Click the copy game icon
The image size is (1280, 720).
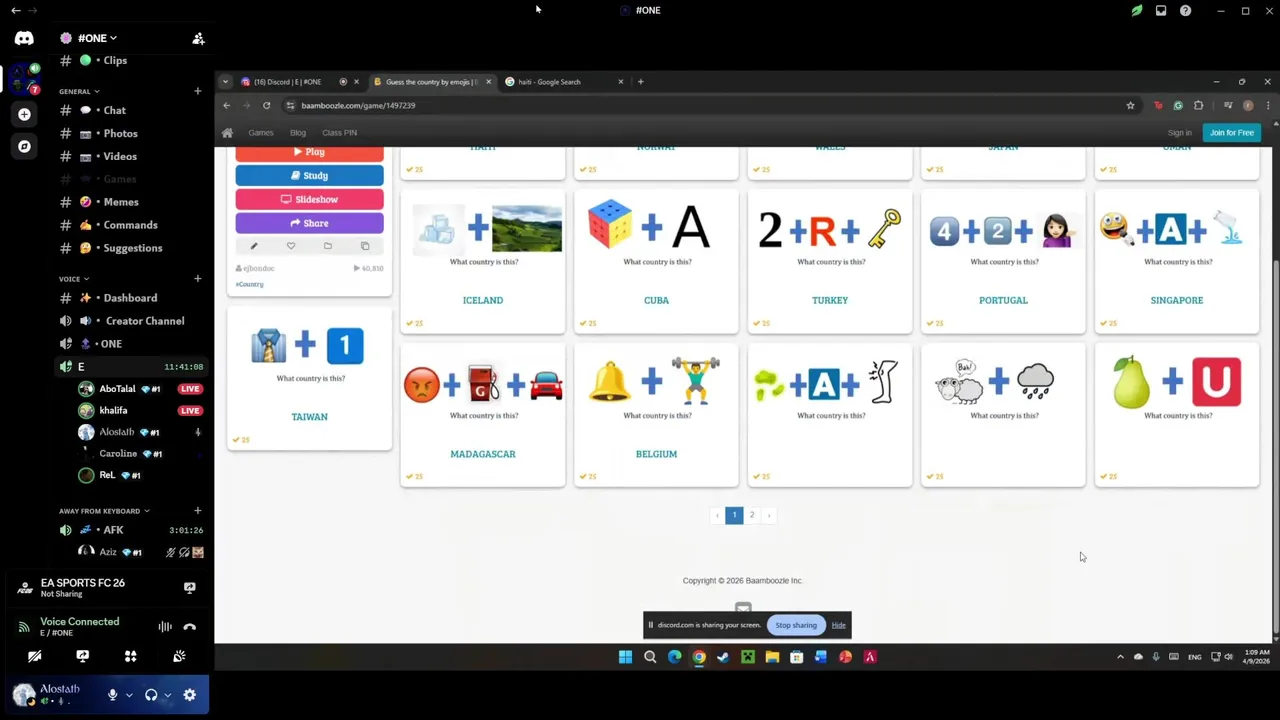point(365,246)
